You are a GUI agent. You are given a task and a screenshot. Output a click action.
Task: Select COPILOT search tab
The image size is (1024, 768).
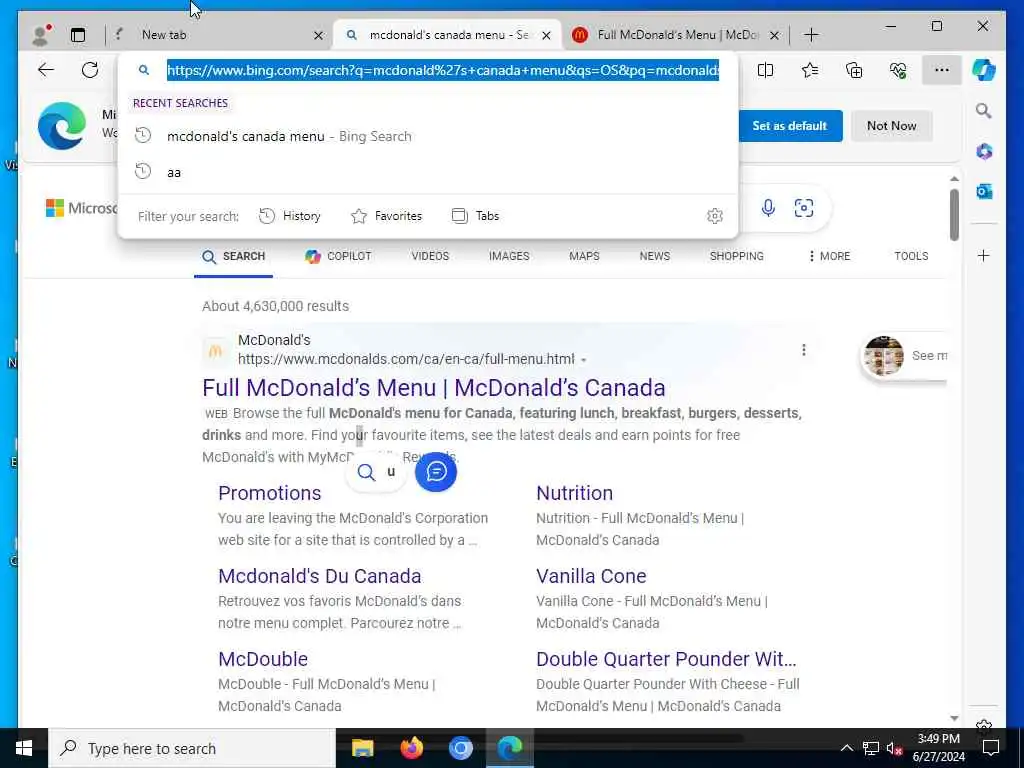coord(338,256)
